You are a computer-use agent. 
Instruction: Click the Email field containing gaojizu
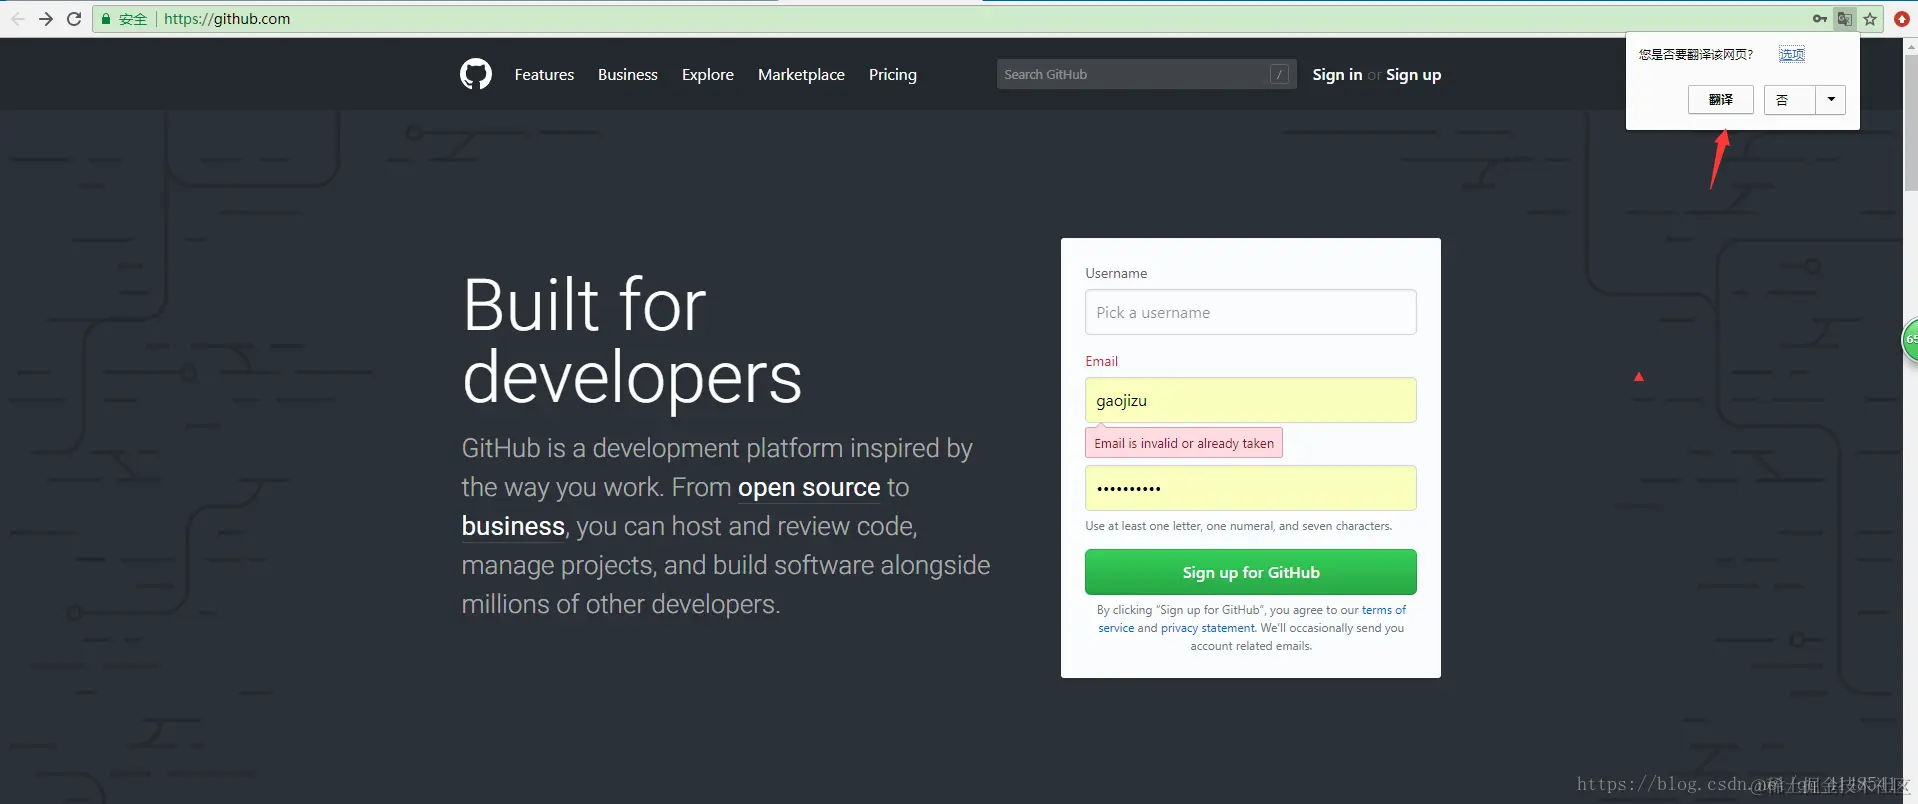(1250, 400)
